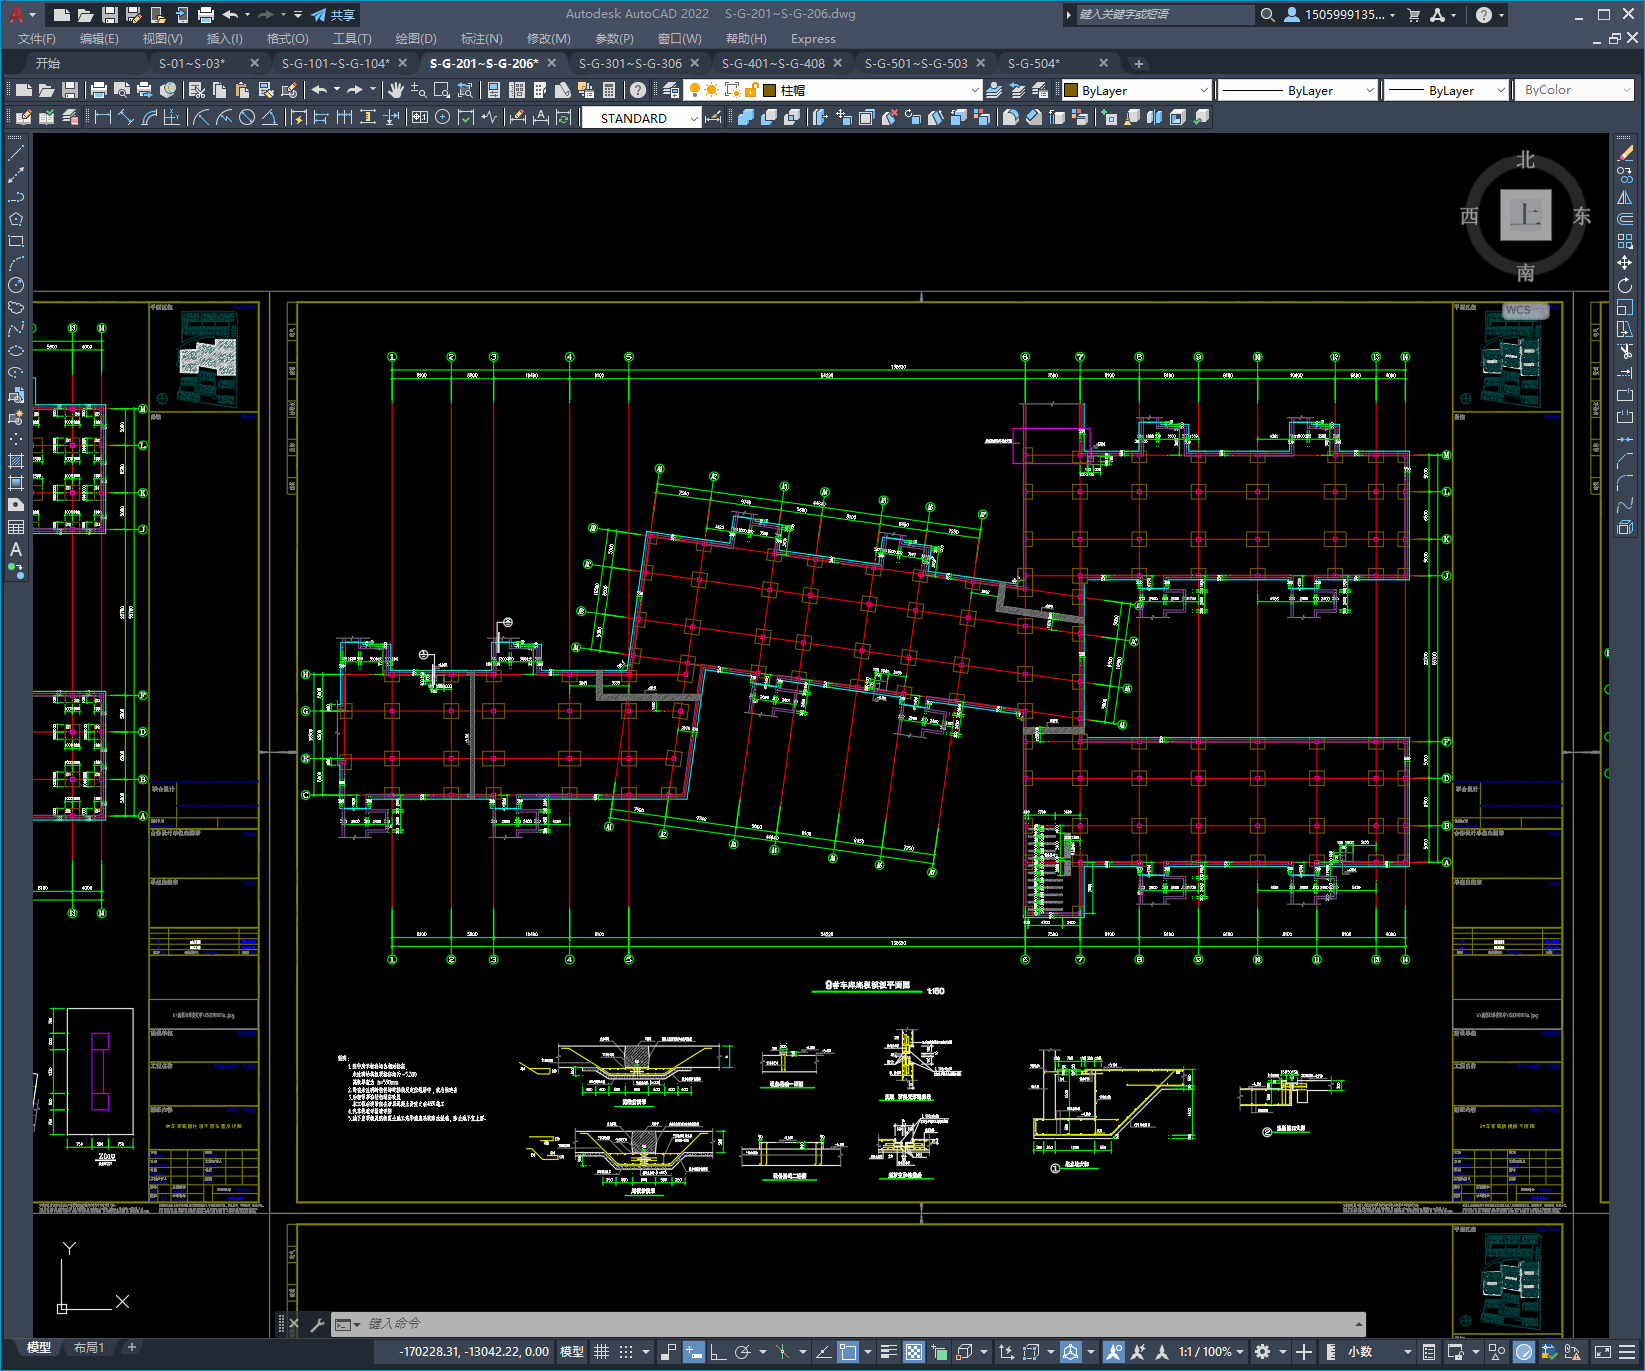Image resolution: width=1645 pixels, height=1371 pixels.
Task: Click the Clean Screen icon in status bar
Action: 1602,1352
